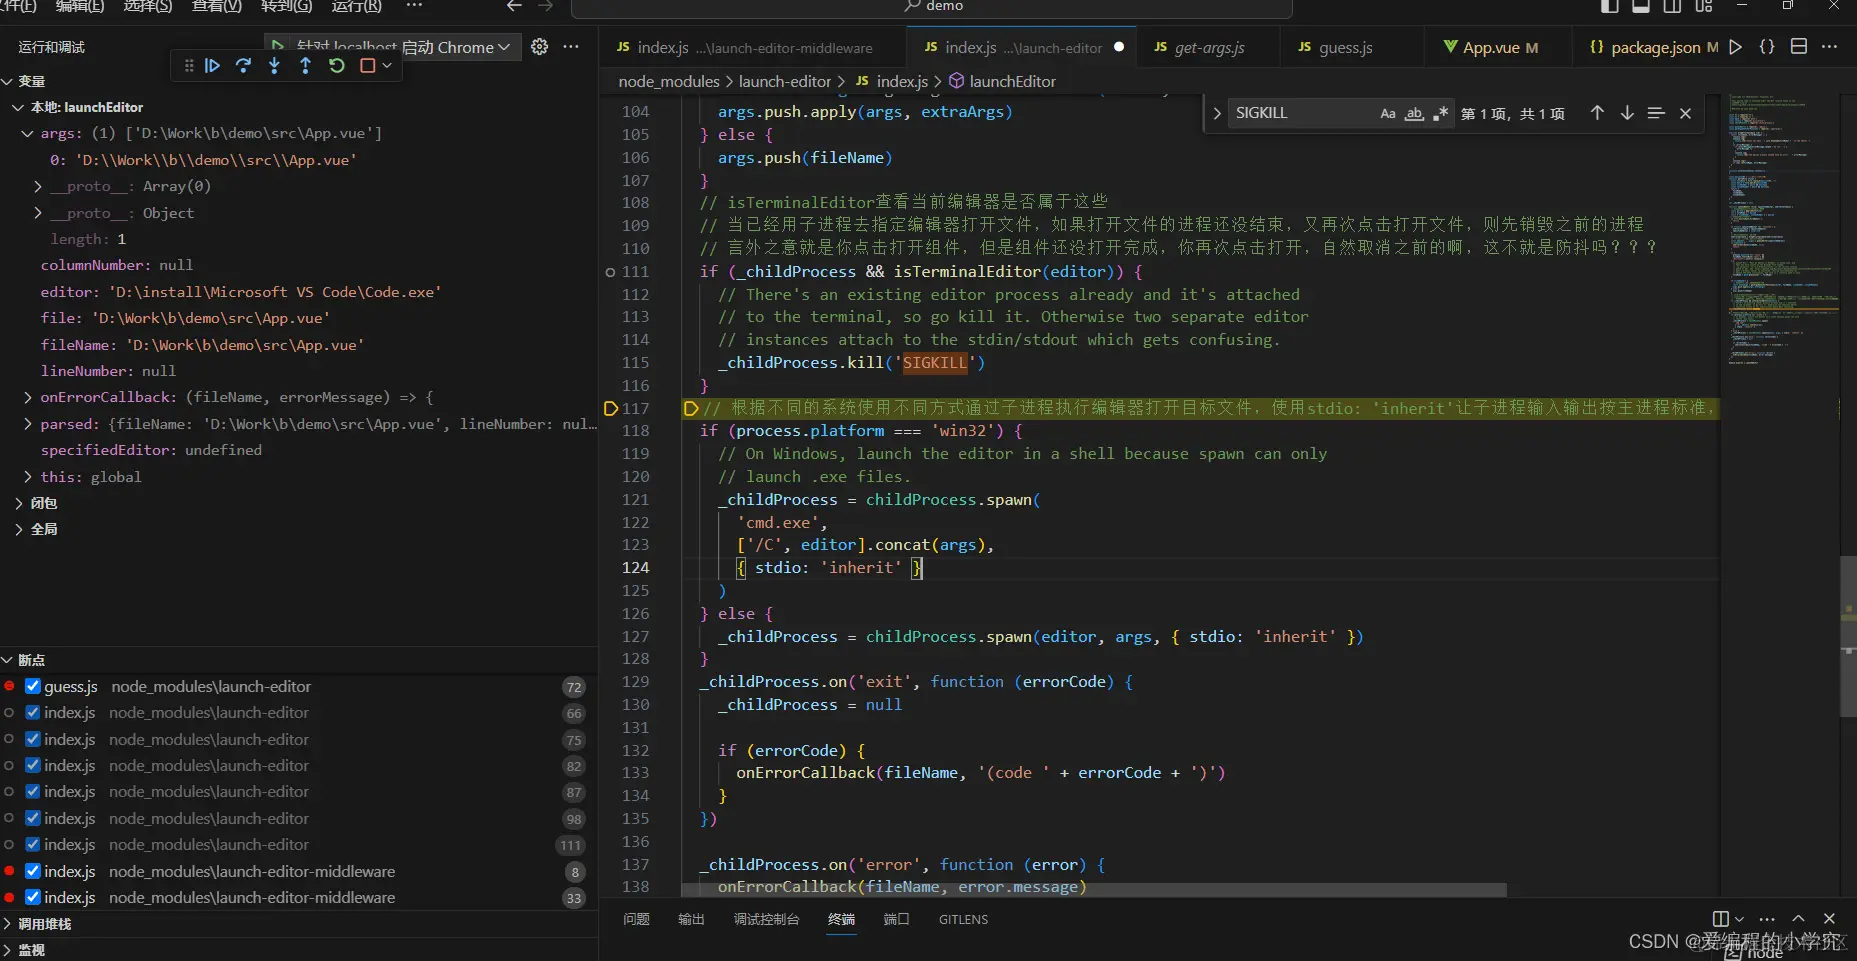The height and width of the screenshot is (961, 1857).
Task: Step into with the debug toolbar
Action: pyautogui.click(x=274, y=66)
